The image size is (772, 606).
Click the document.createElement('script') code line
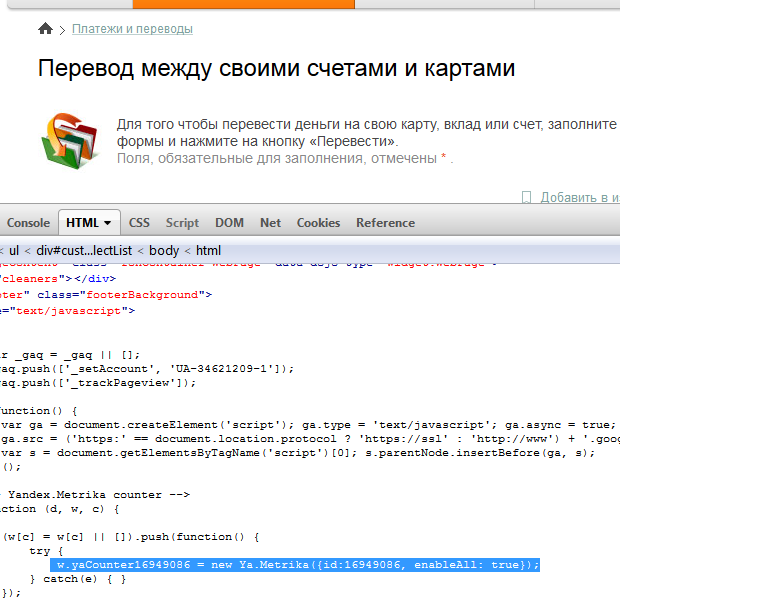308,425
